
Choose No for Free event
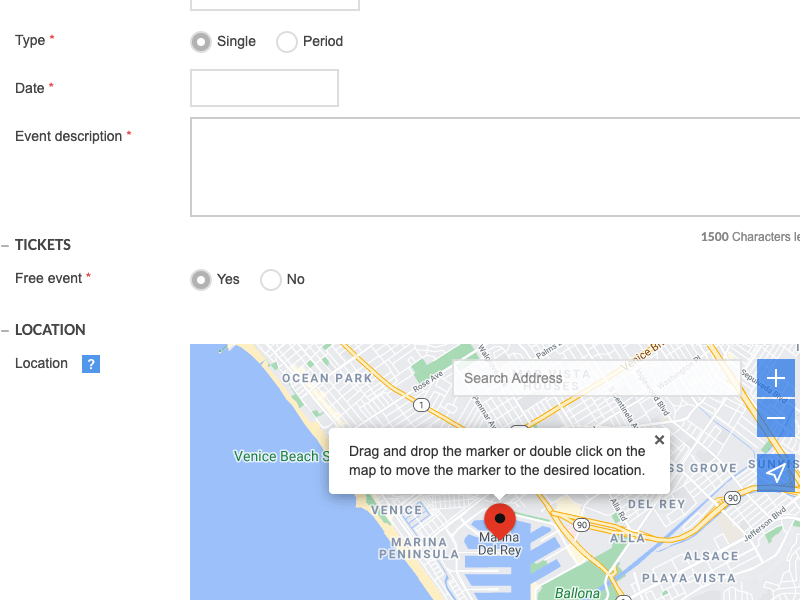pyautogui.click(x=271, y=280)
